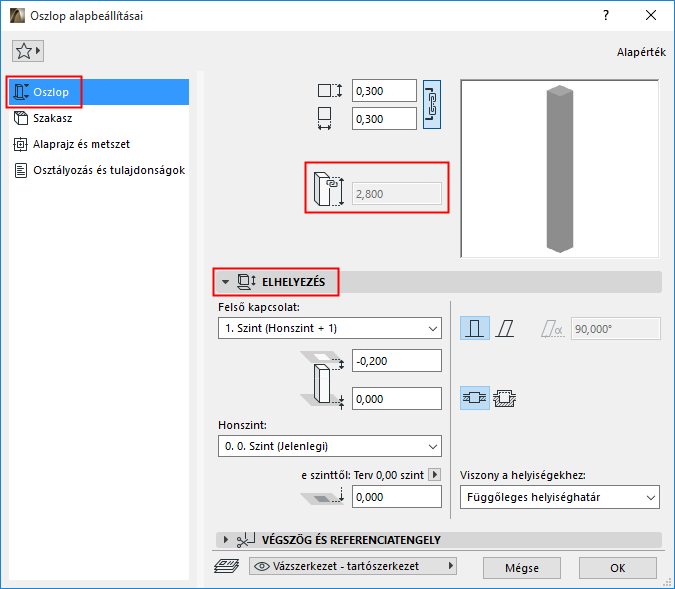This screenshot has width=675, height=589.
Task: Click the Osztályozás és tulajdonságok icon
Action: pos(21,170)
